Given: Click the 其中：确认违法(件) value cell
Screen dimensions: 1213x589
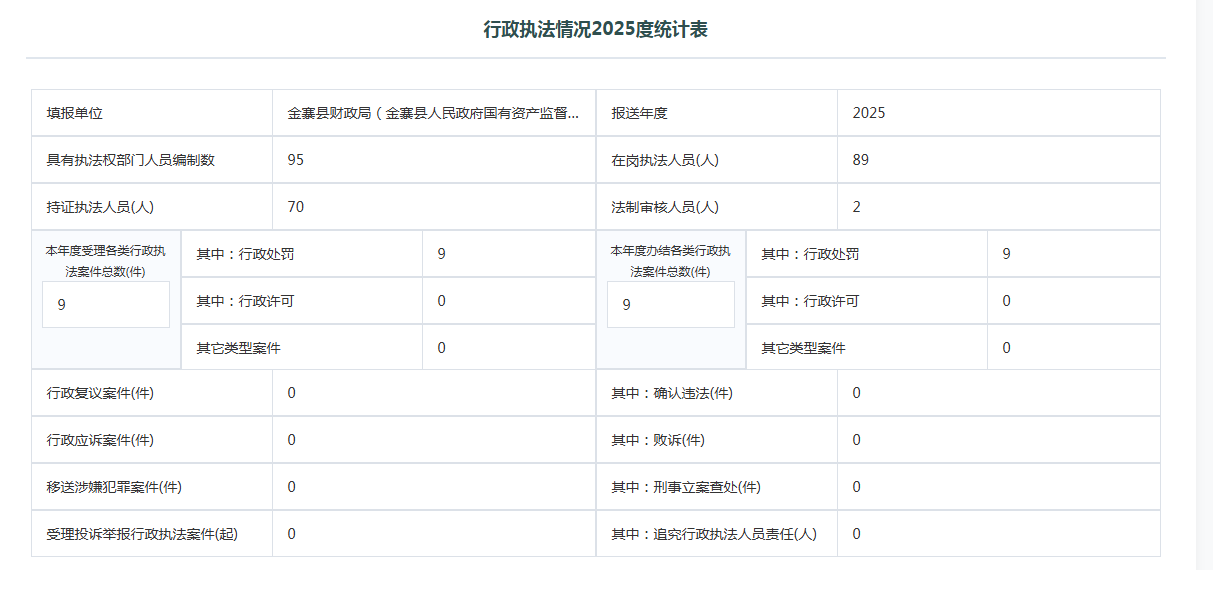Looking at the screenshot, I should [997, 393].
